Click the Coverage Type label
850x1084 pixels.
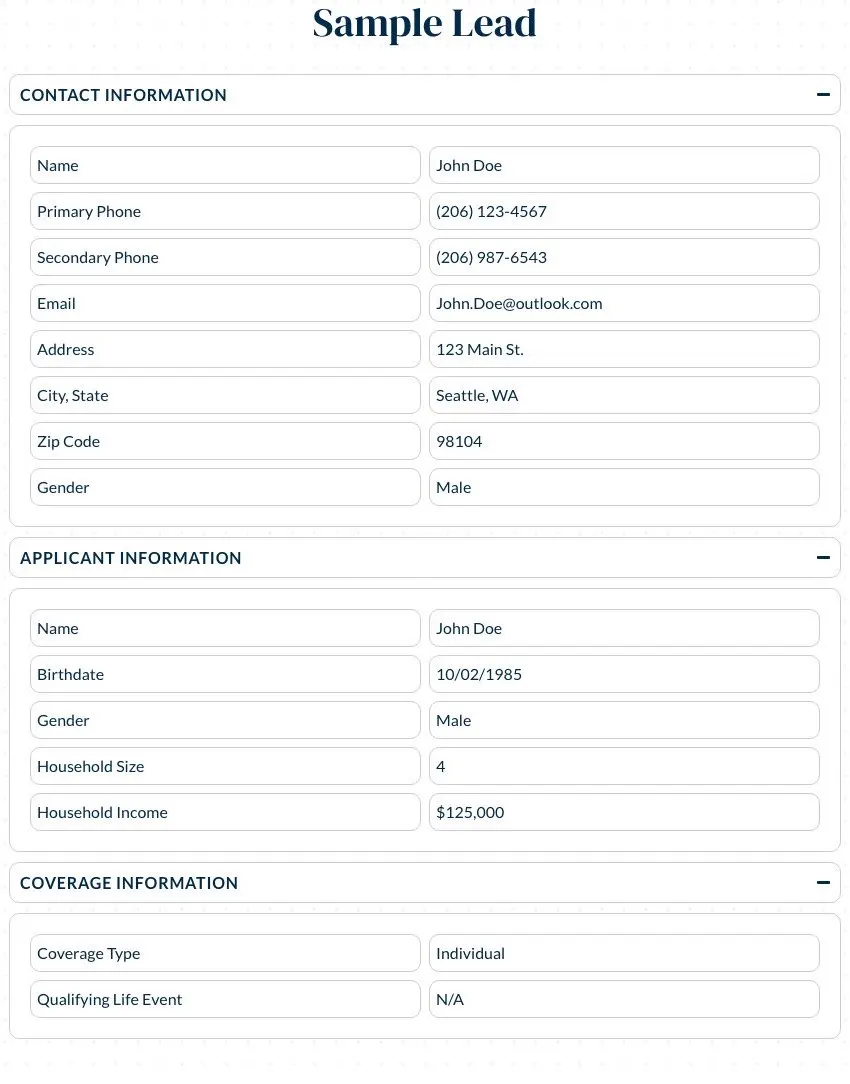pos(225,953)
